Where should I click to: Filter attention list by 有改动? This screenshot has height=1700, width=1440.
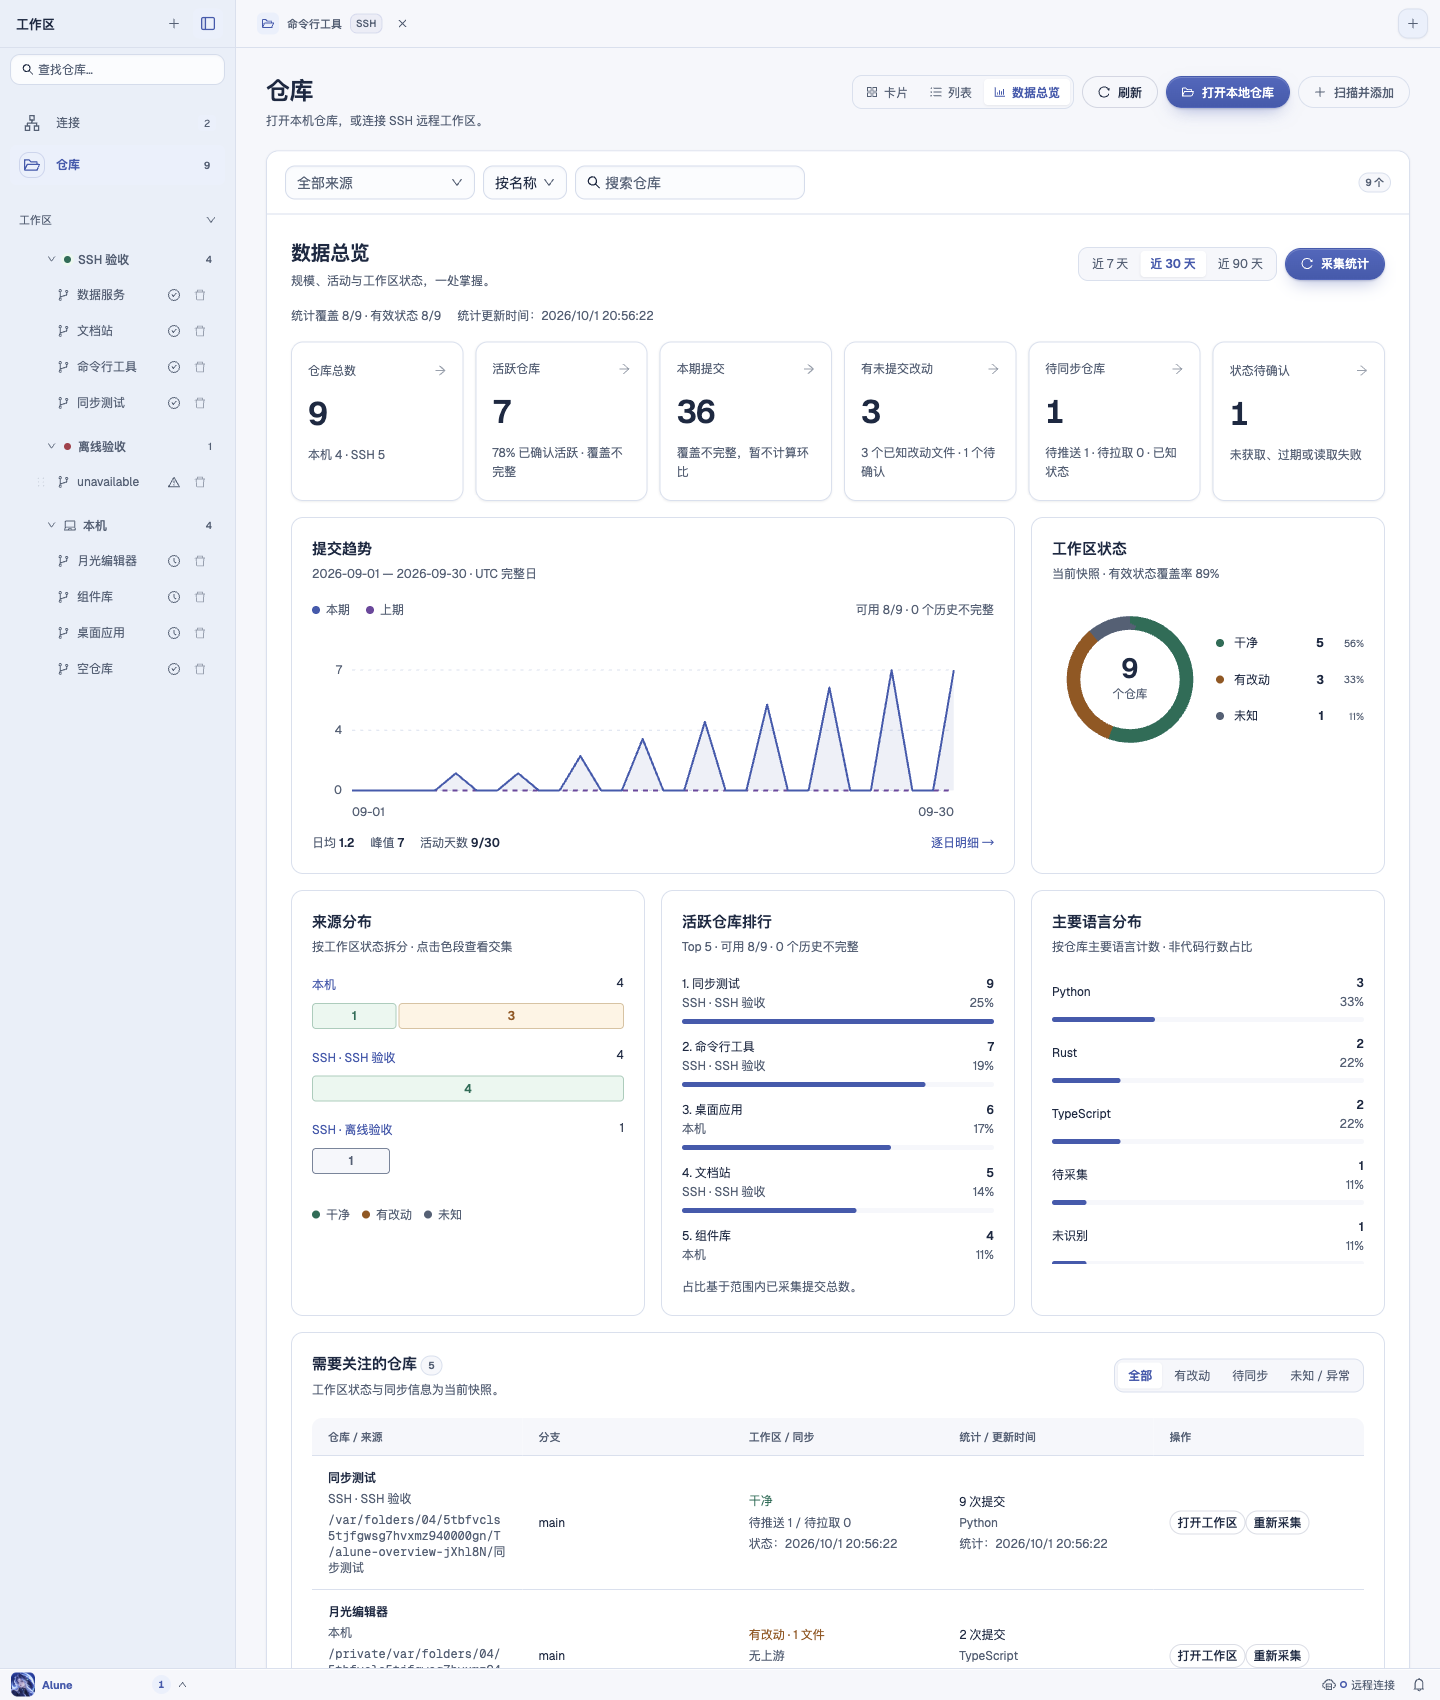click(x=1192, y=1376)
